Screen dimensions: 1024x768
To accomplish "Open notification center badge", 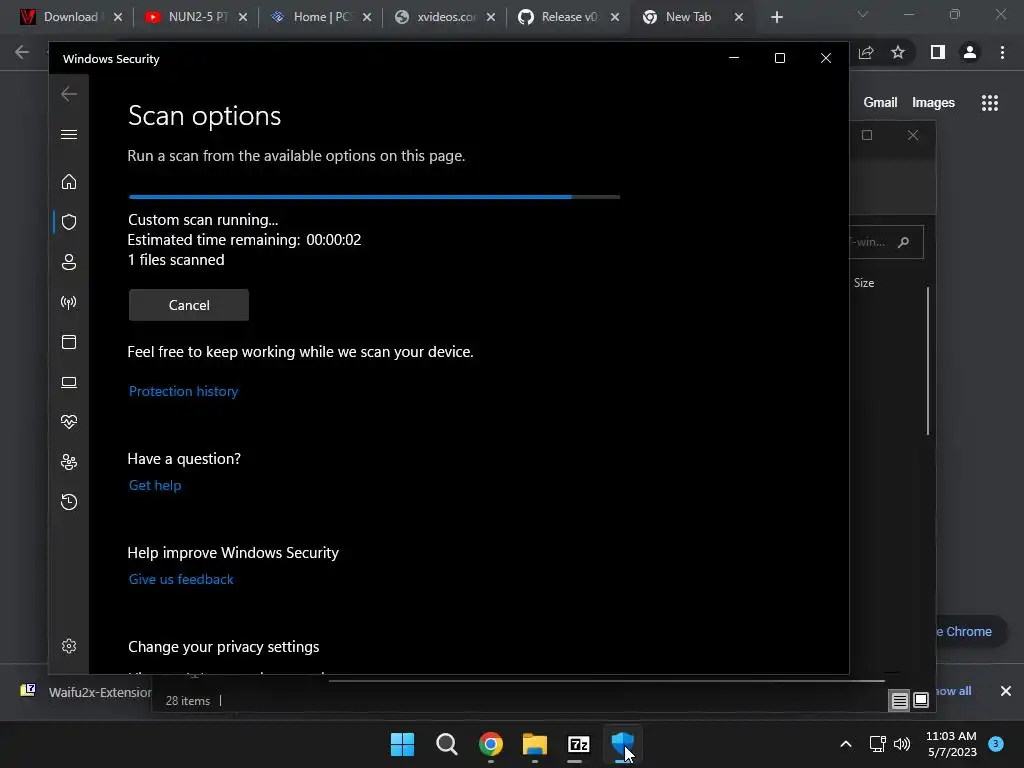I will coord(996,743).
